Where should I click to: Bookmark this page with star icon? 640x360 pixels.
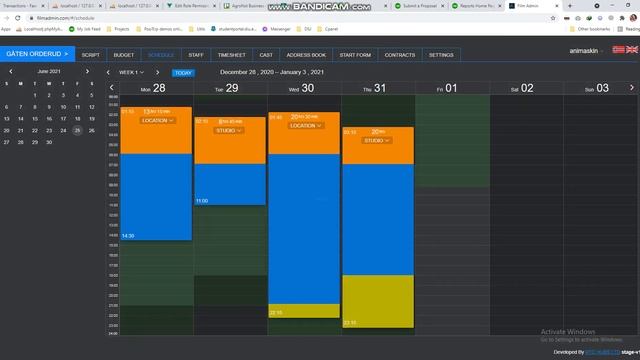click(553, 18)
